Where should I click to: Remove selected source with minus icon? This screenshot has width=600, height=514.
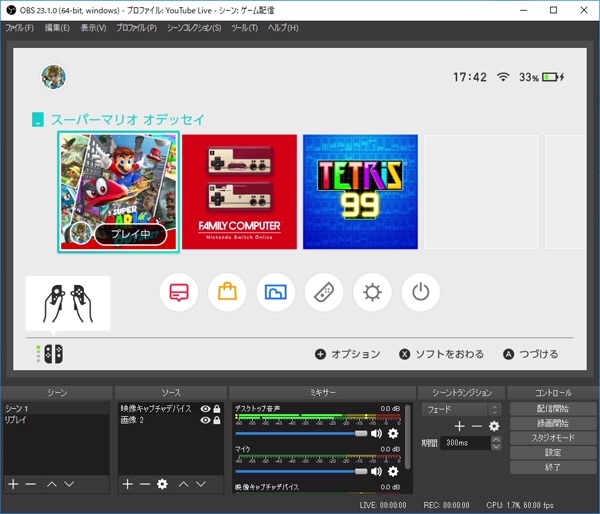145,484
